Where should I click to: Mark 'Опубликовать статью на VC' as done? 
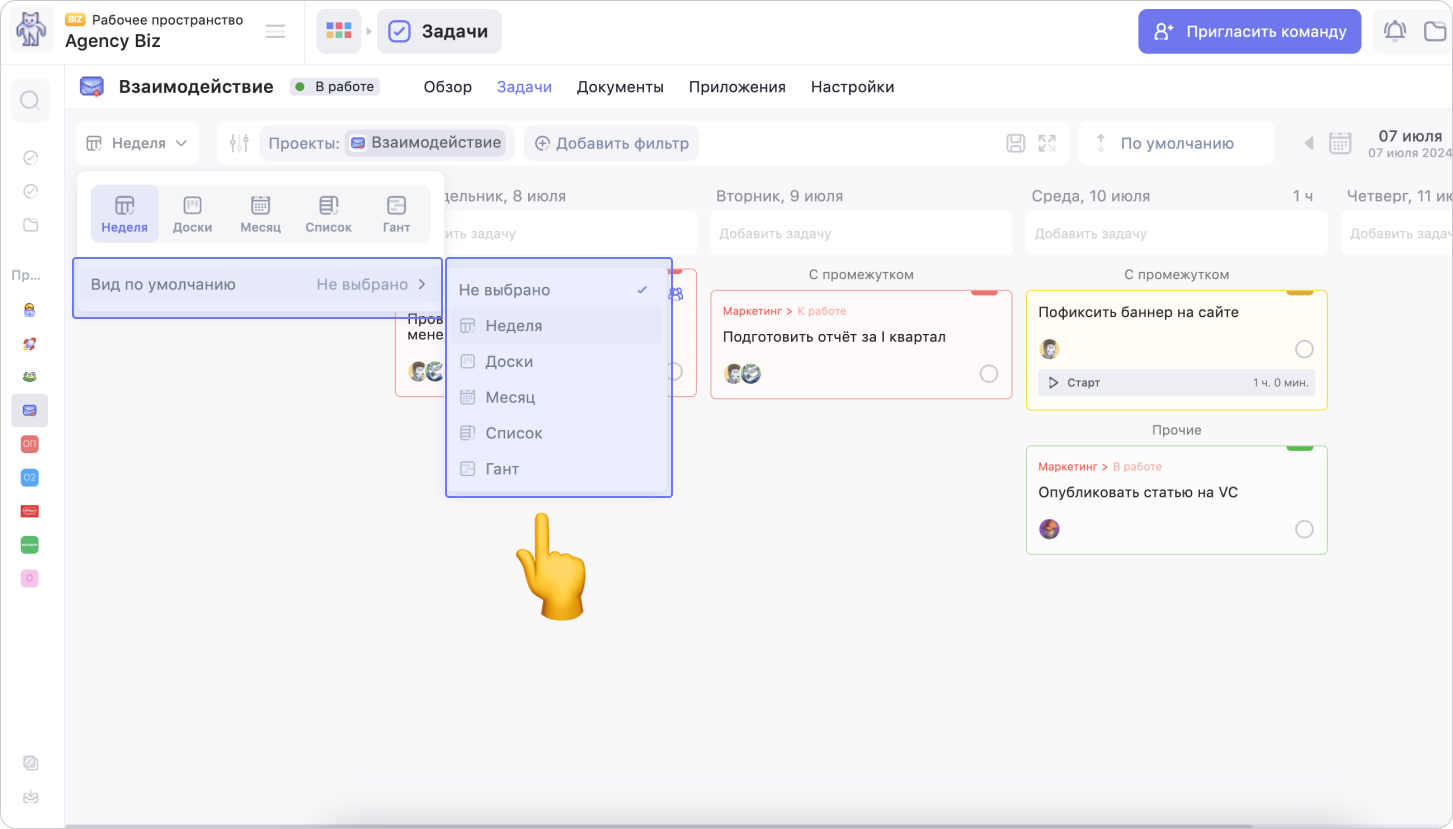(1304, 529)
